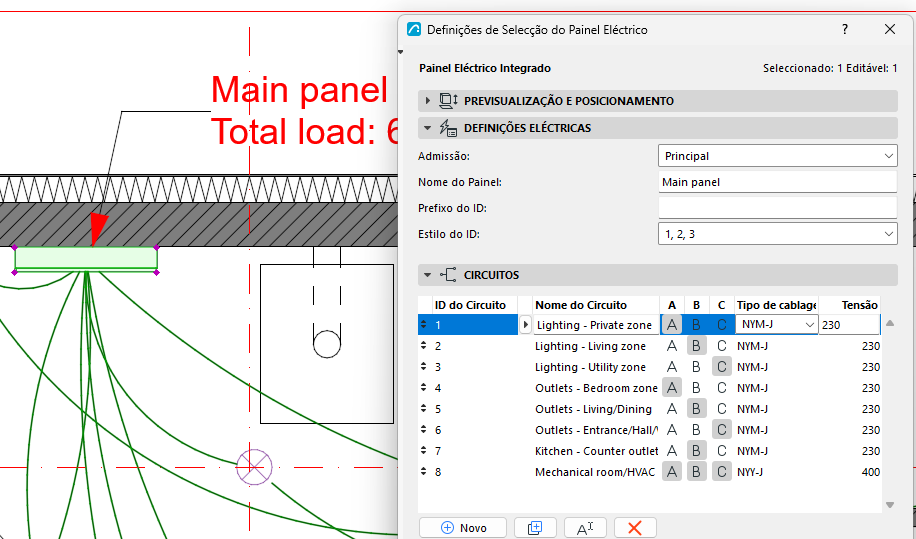Click the Tipo de cablagem column header
The image size is (916, 539).
(x=776, y=305)
